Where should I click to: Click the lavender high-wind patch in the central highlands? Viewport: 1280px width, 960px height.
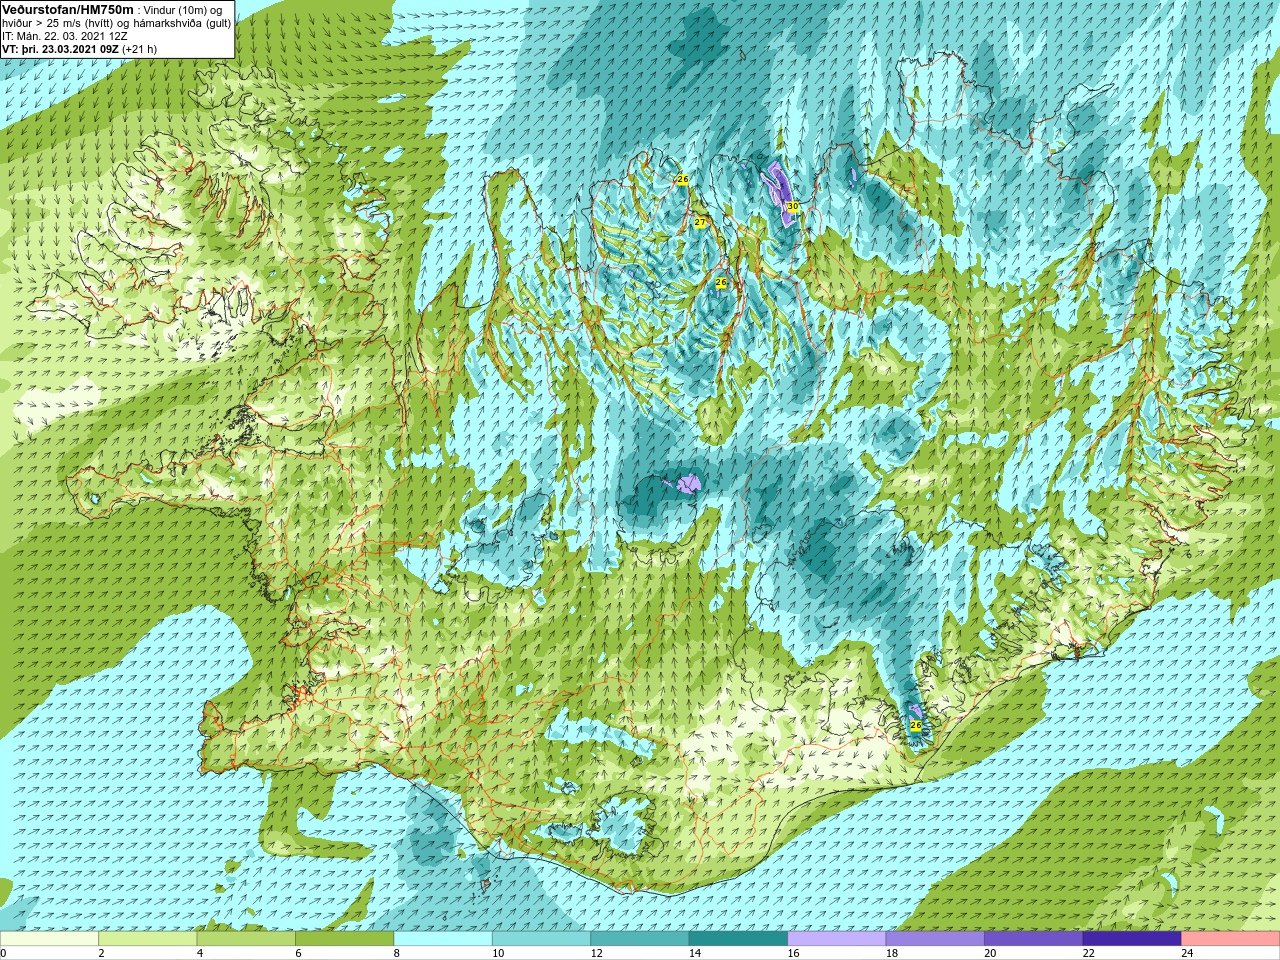[688, 485]
